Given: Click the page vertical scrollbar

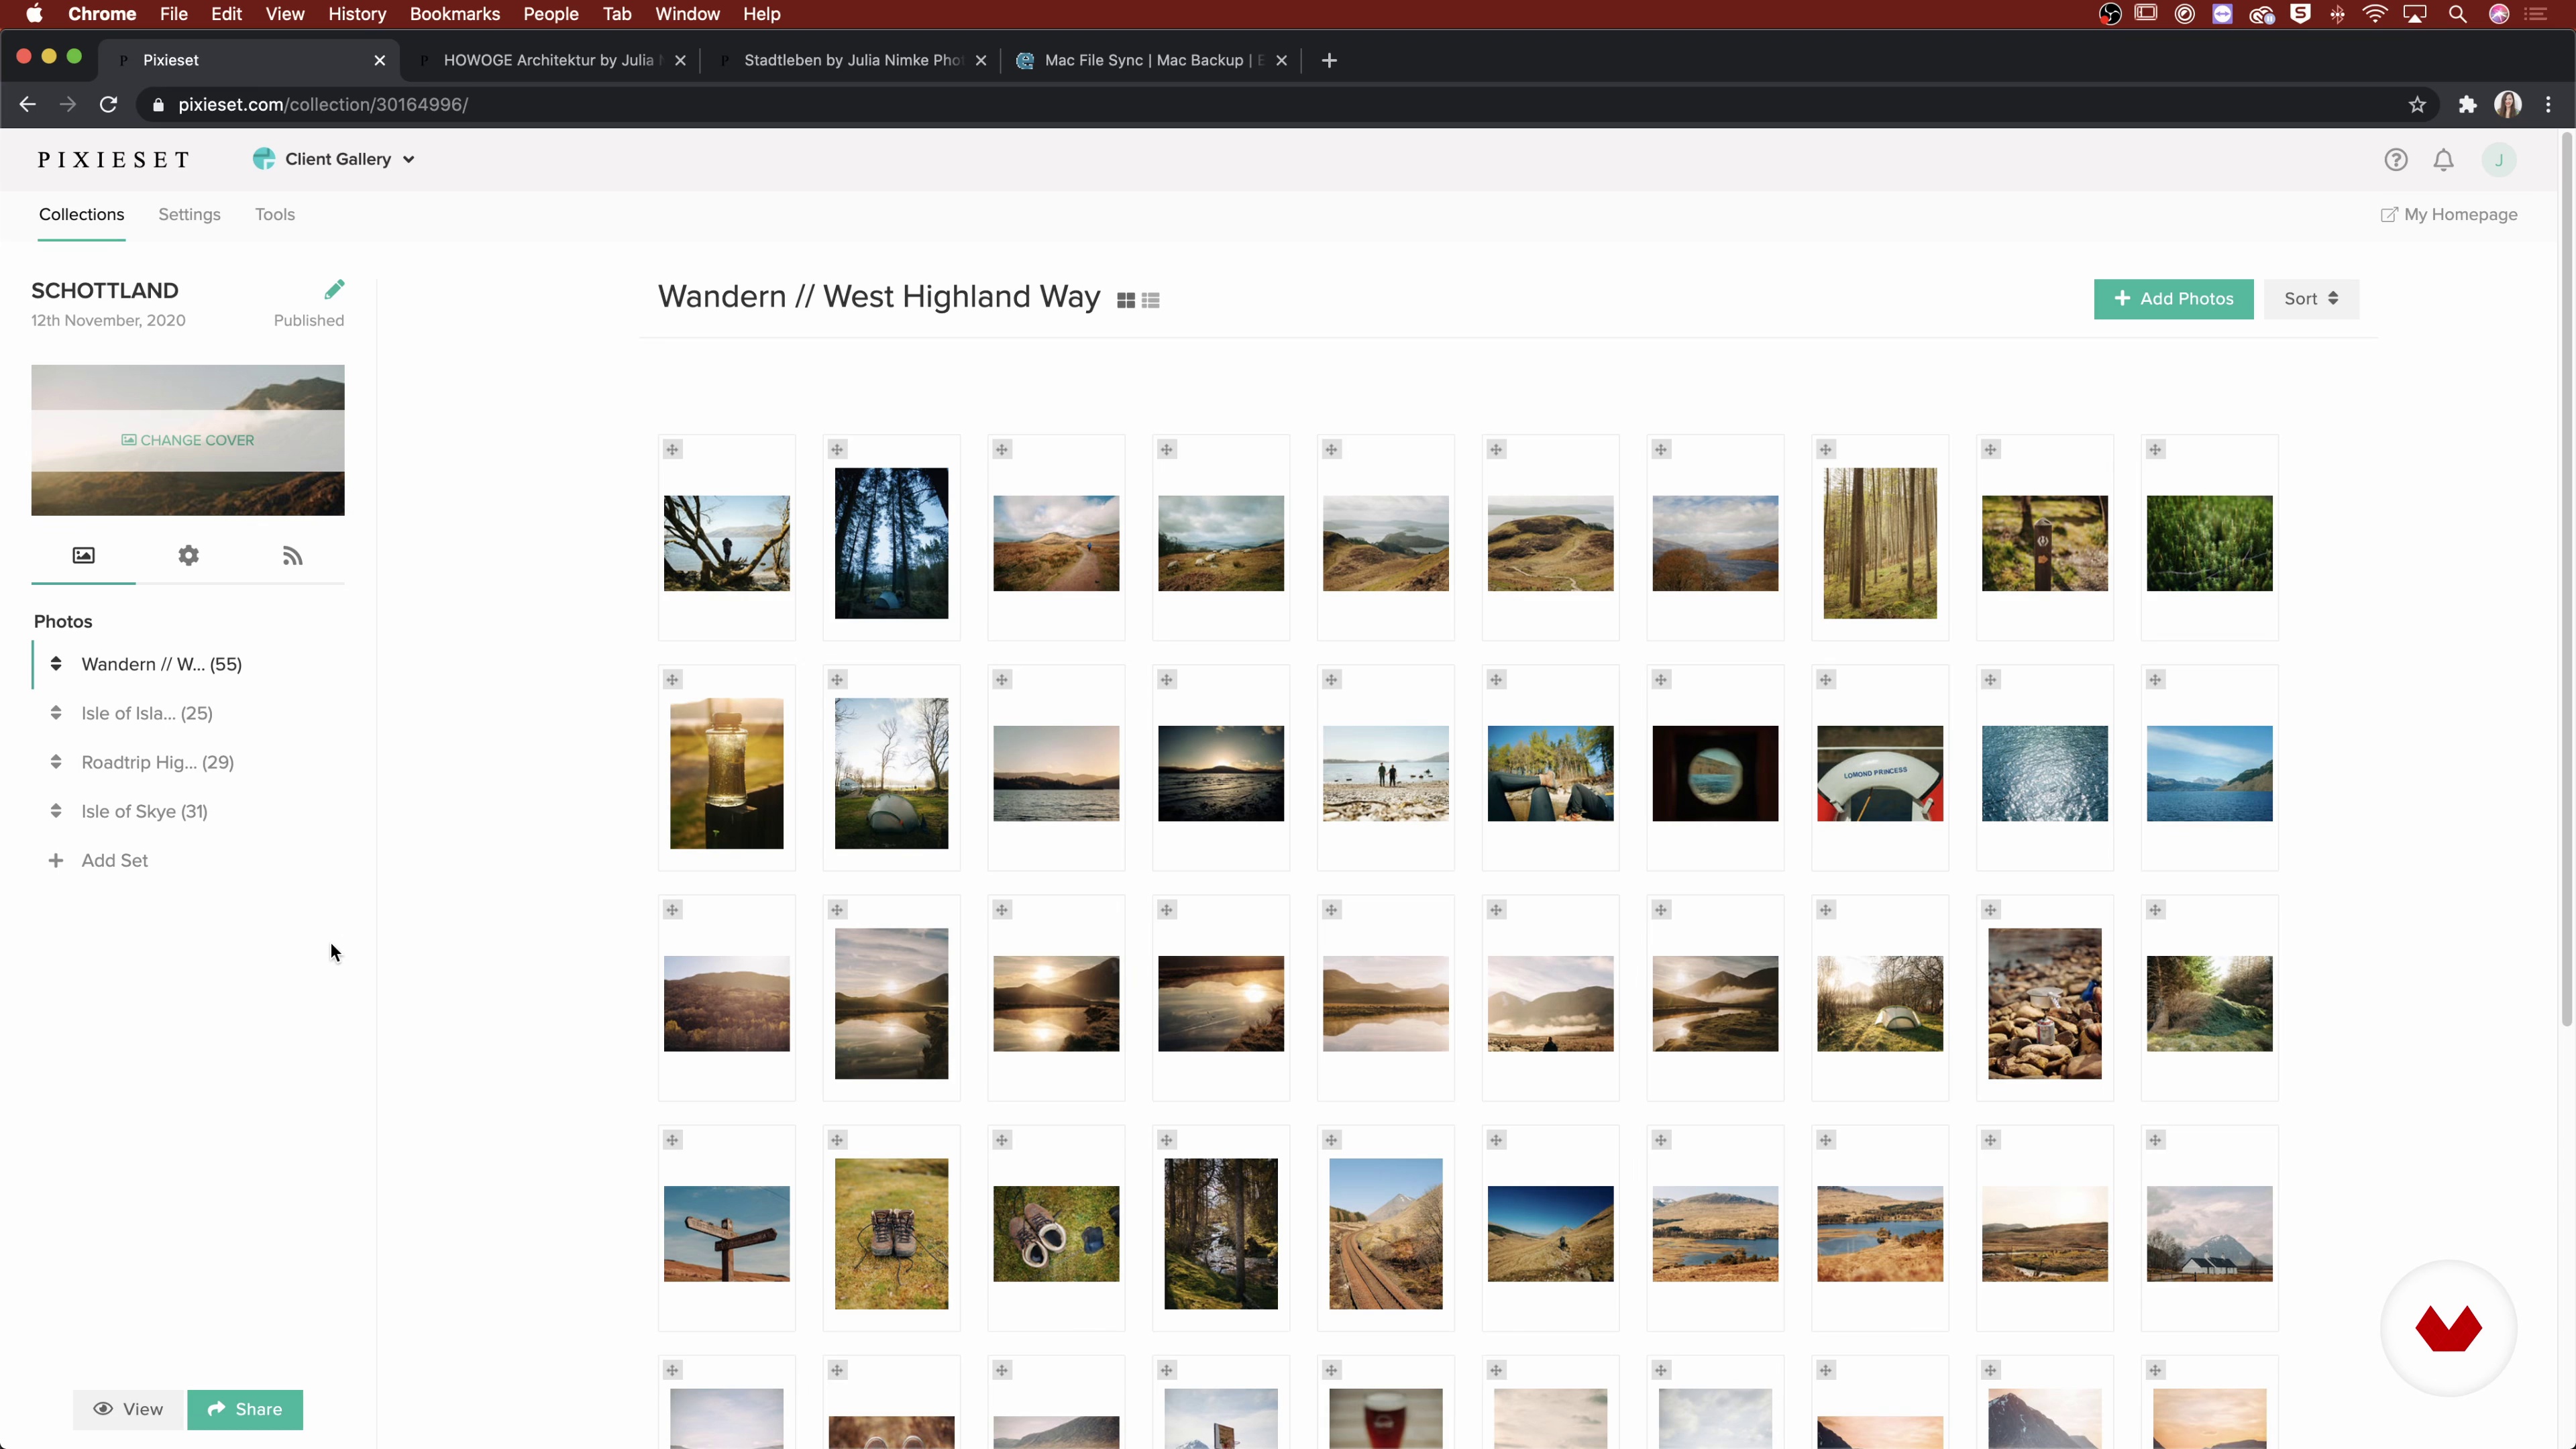Looking at the screenshot, I should tap(2567, 580).
